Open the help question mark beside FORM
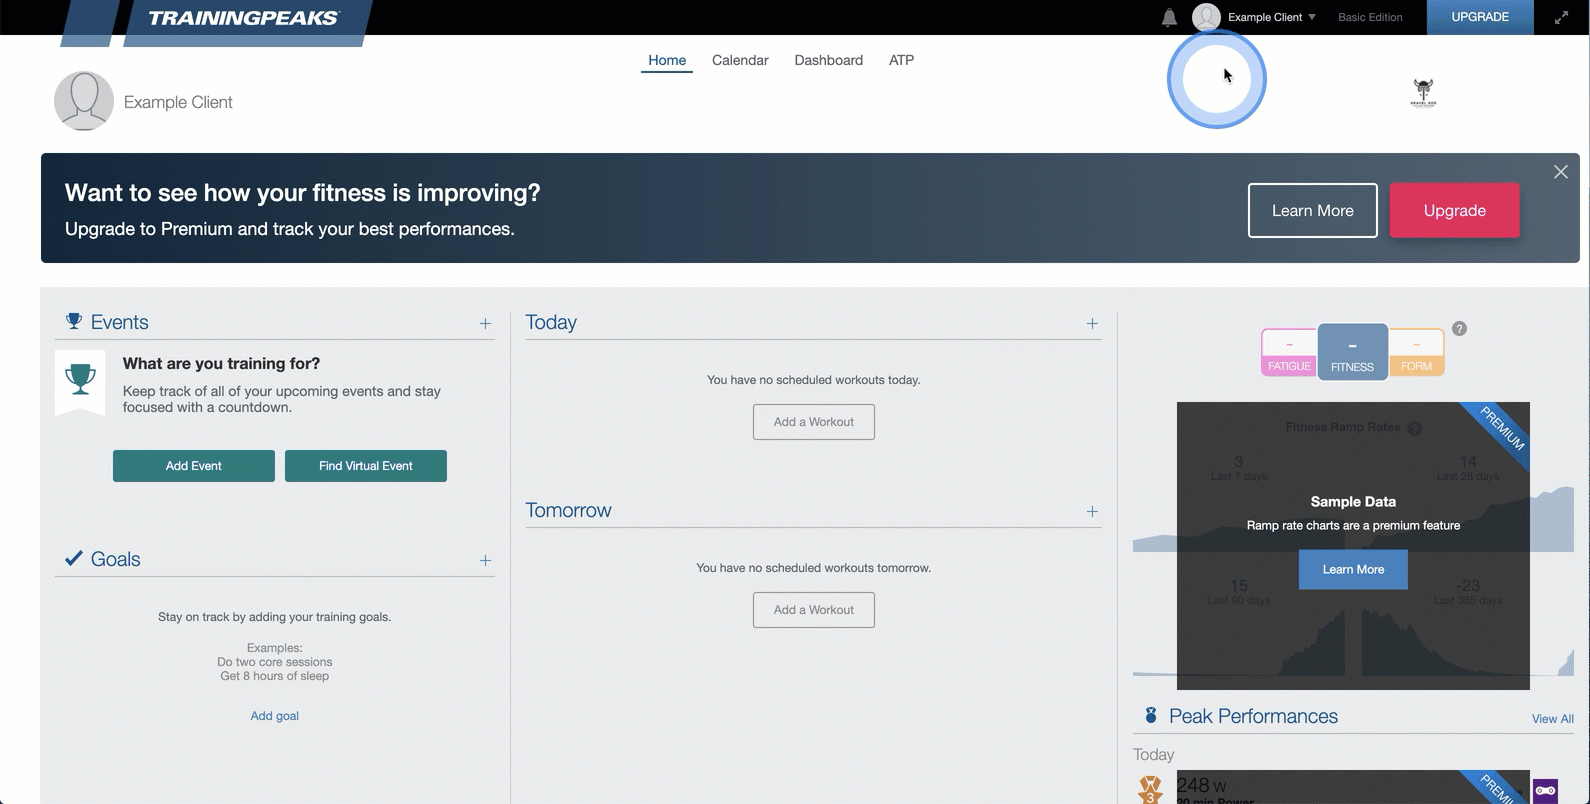The image size is (1590, 804). pos(1459,329)
